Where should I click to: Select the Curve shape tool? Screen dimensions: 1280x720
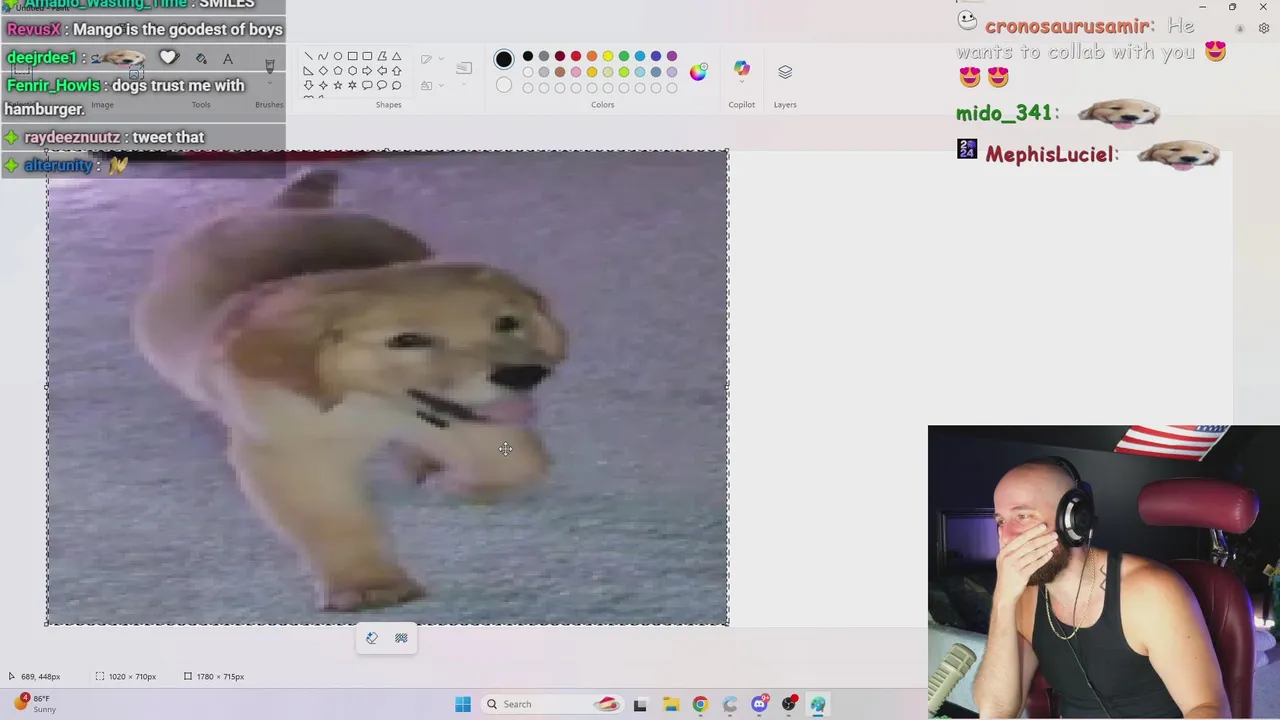pyautogui.click(x=323, y=56)
